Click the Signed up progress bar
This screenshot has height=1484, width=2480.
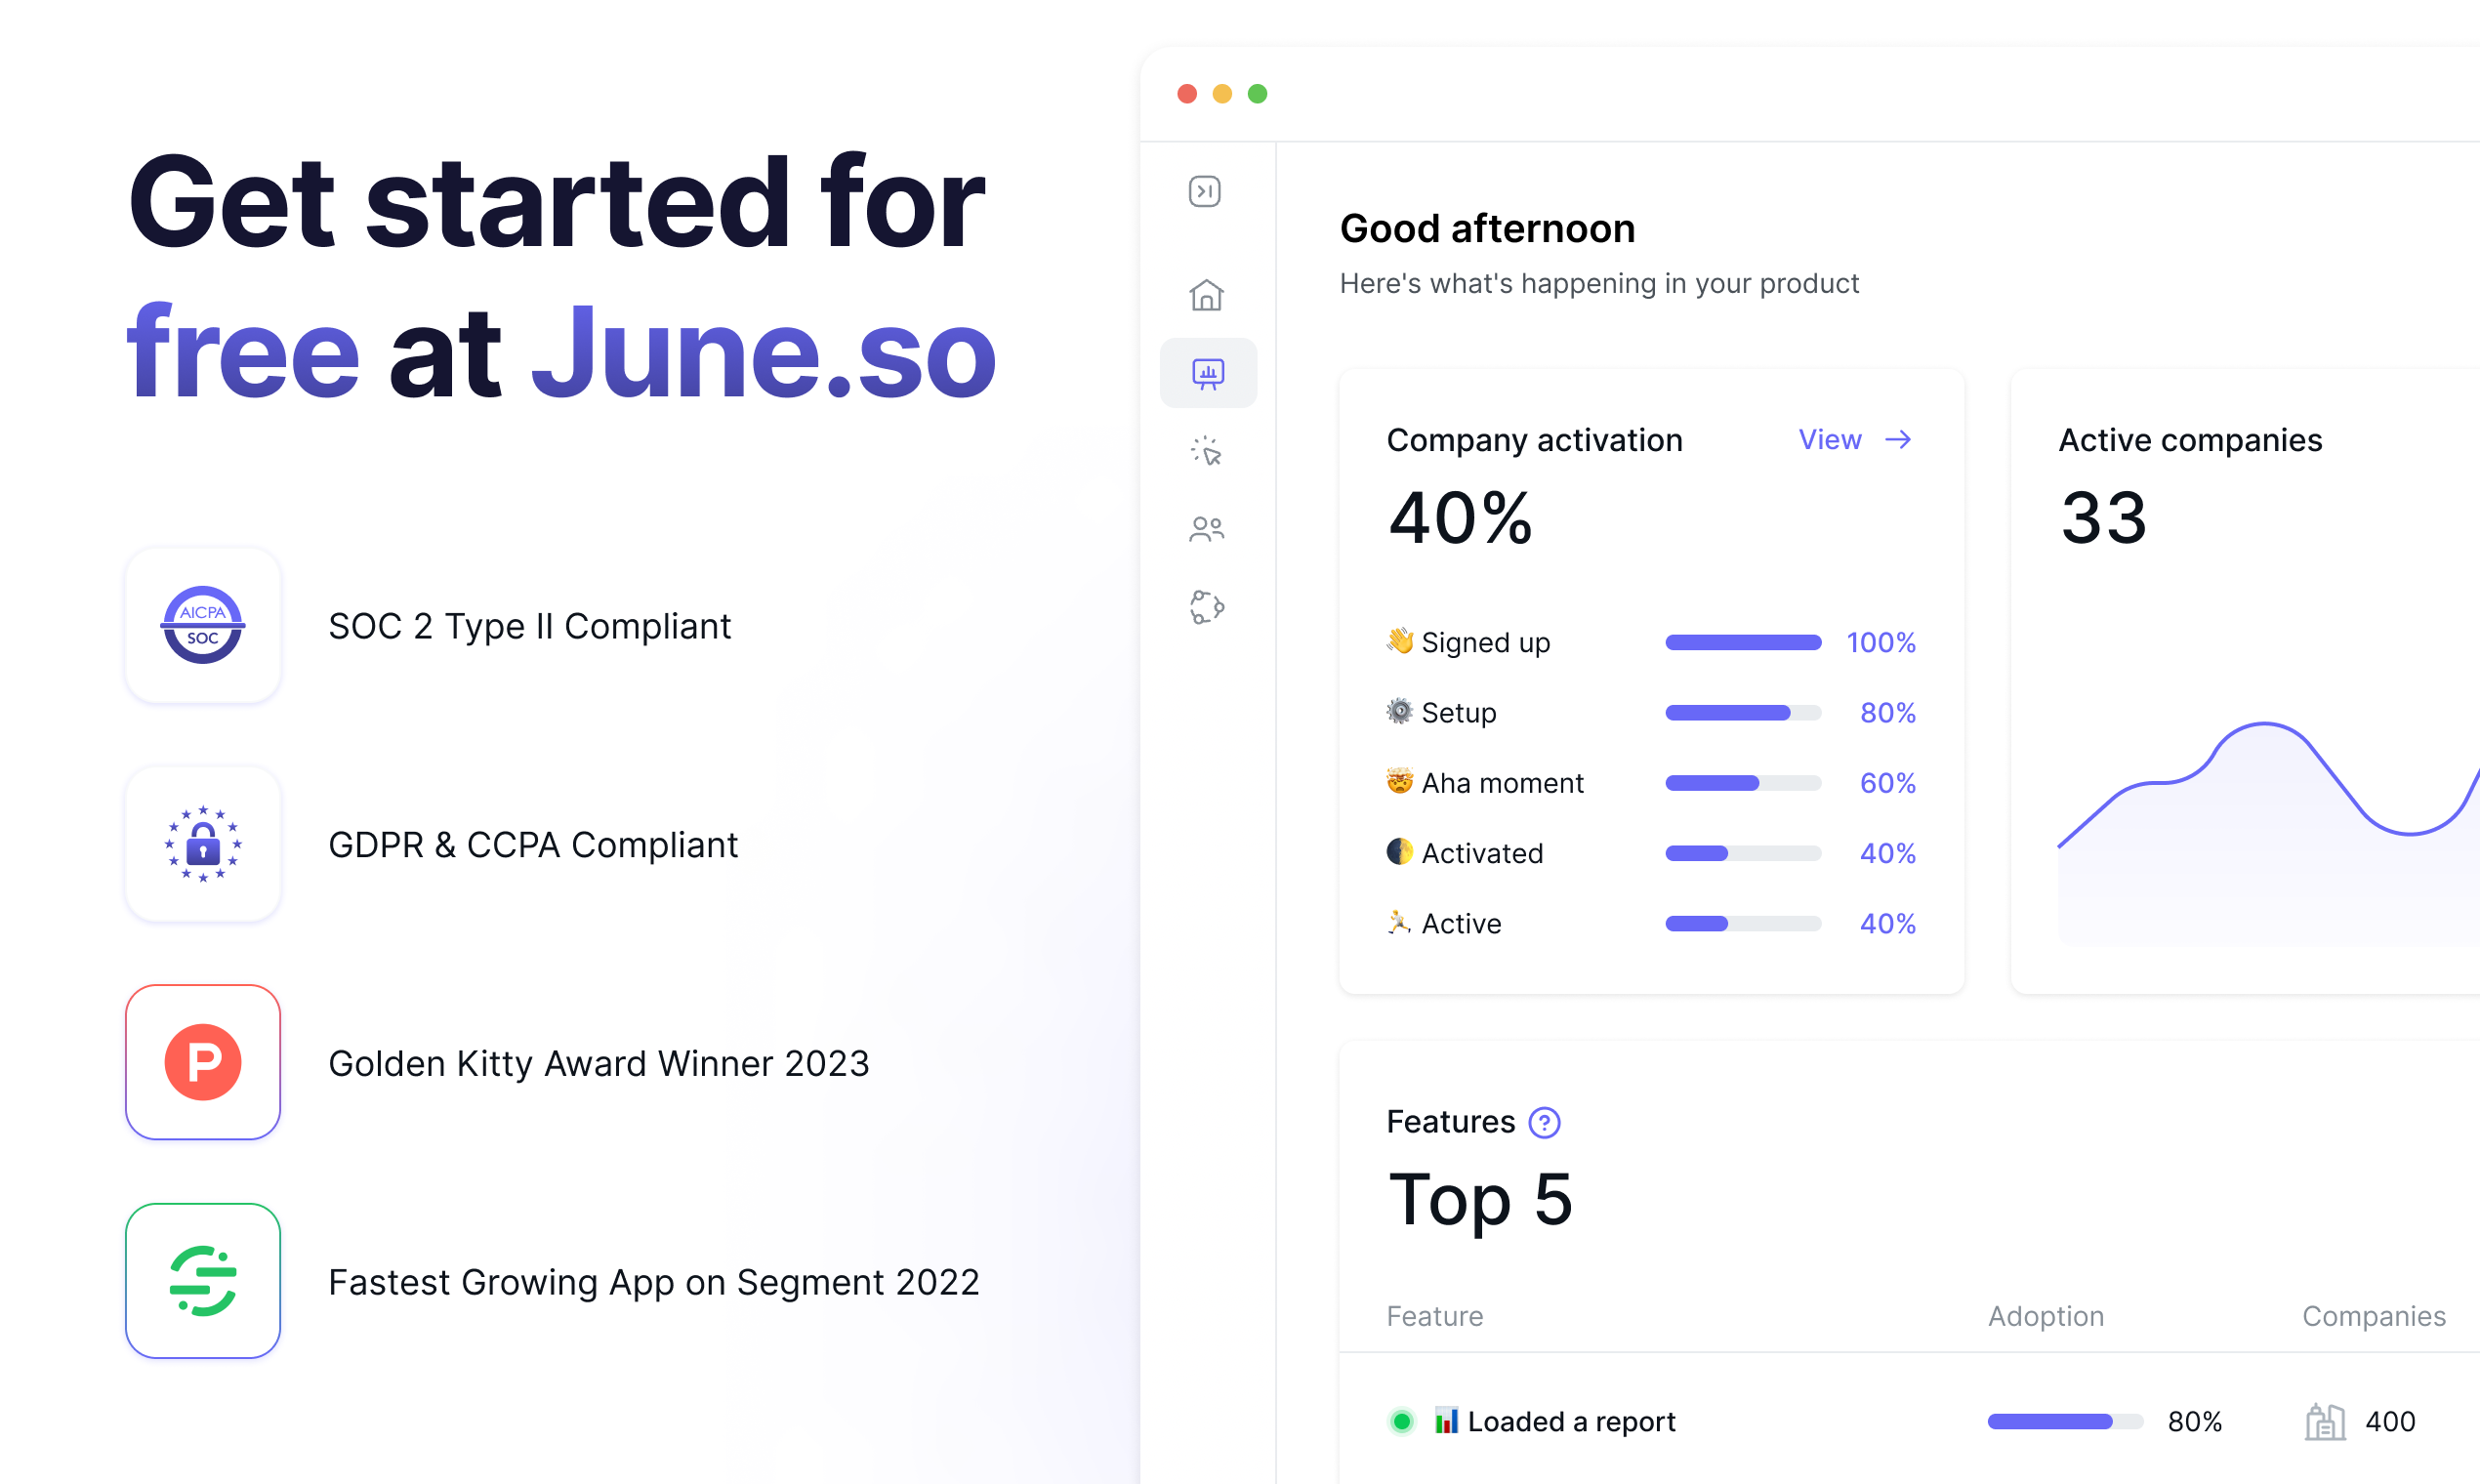(x=1743, y=642)
